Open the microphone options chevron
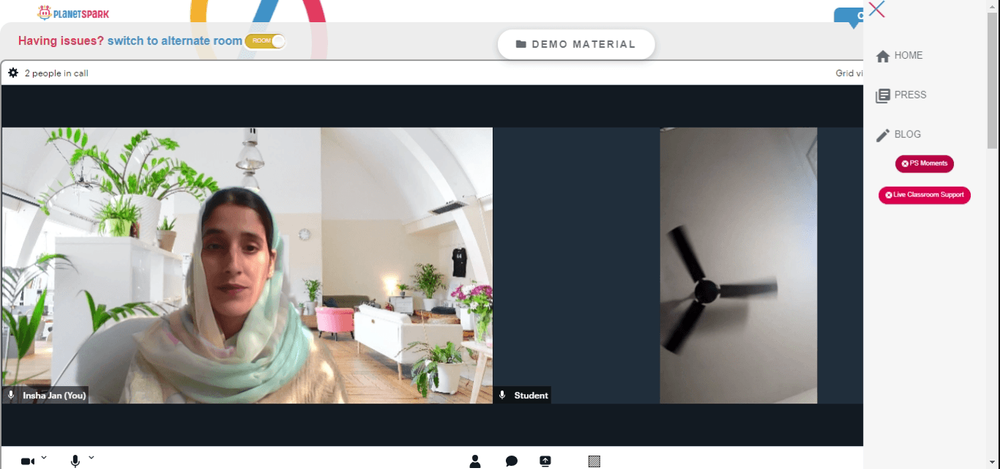The width and height of the screenshot is (1000, 469). [x=91, y=458]
